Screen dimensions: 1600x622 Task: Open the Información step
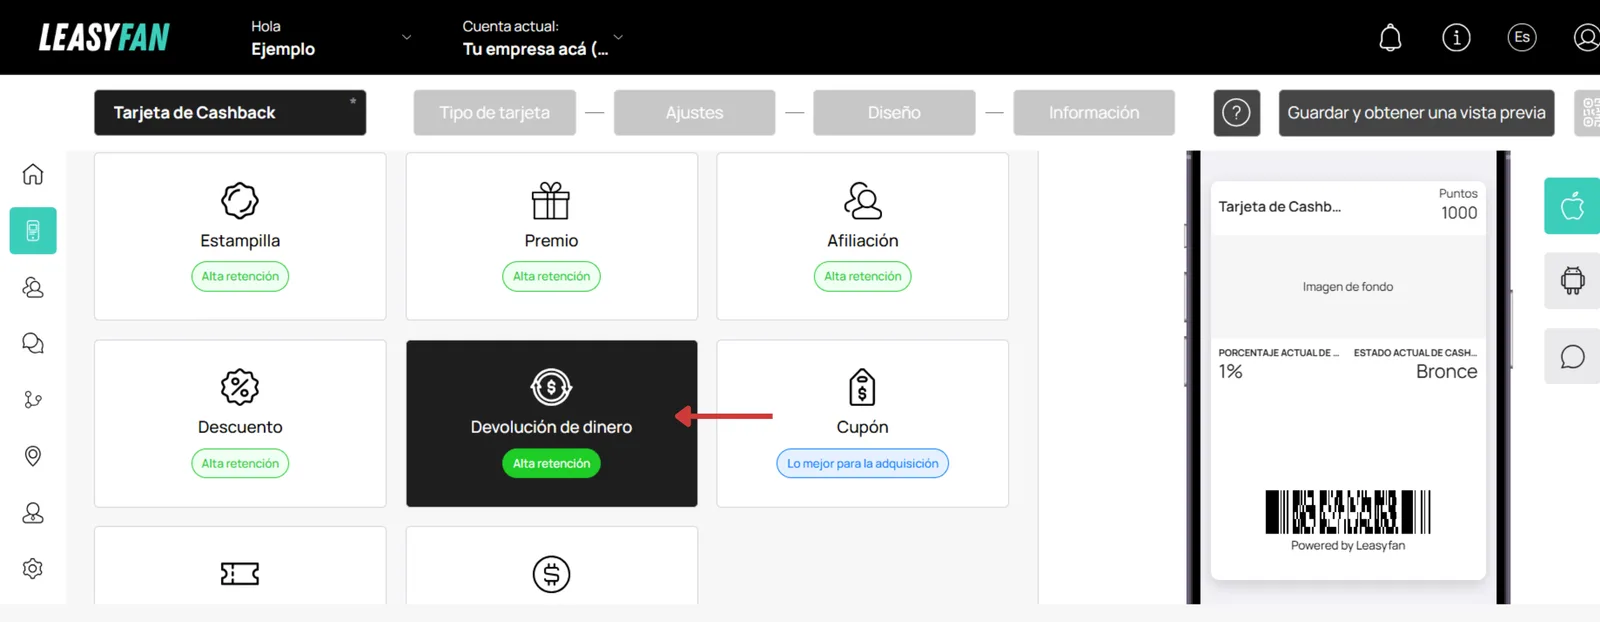[x=1094, y=113]
